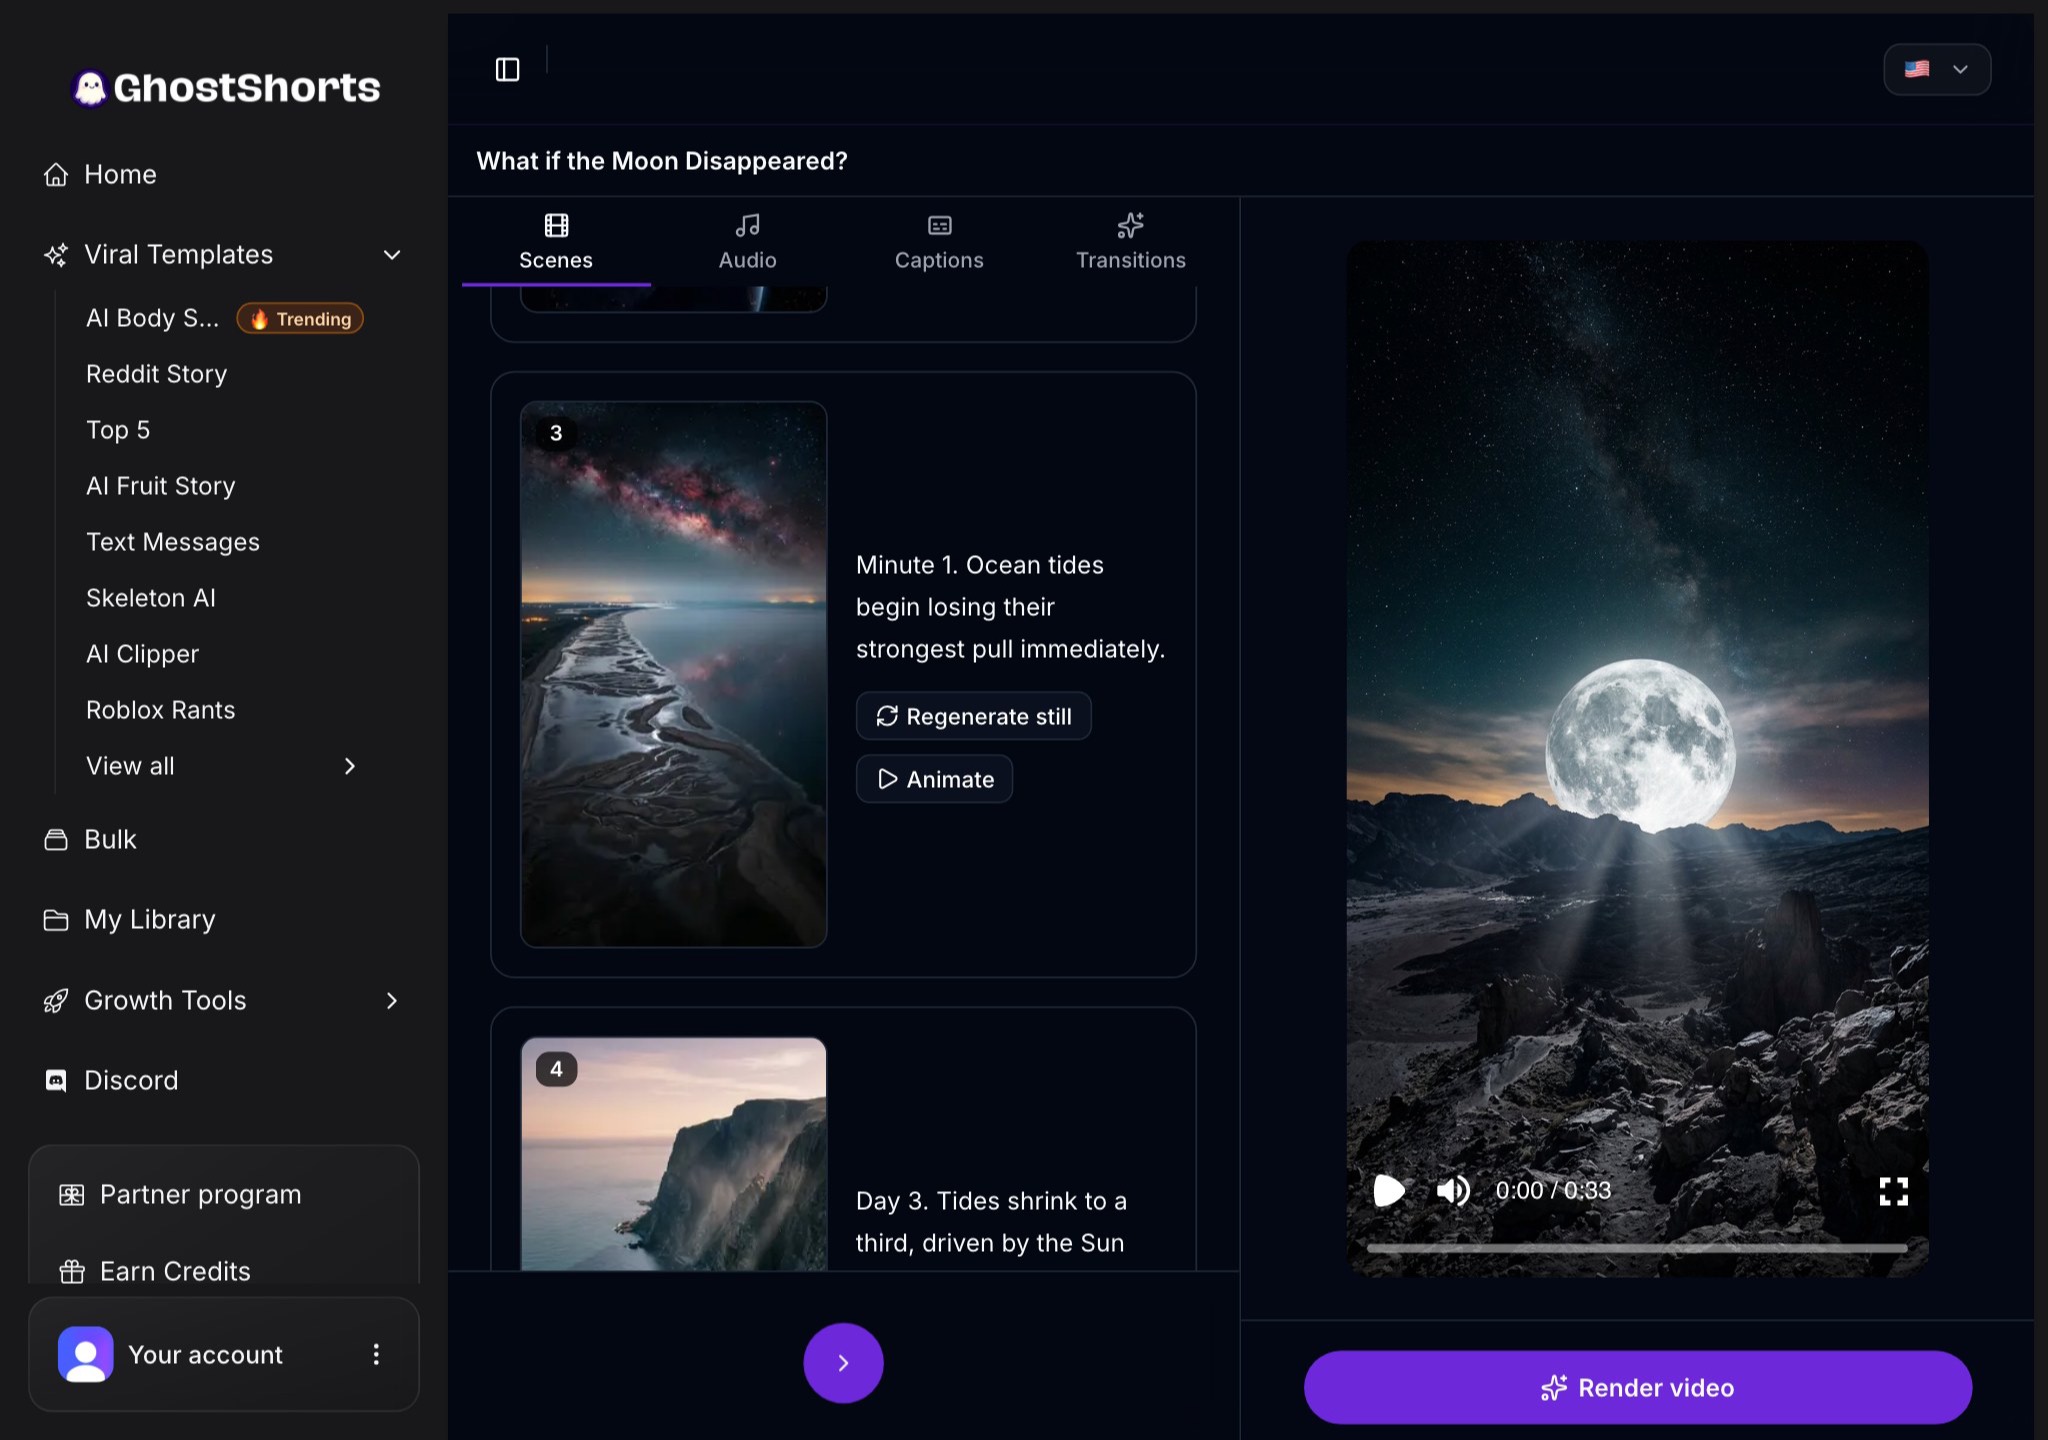
Task: Switch to the Scenes tab
Action: 556,242
